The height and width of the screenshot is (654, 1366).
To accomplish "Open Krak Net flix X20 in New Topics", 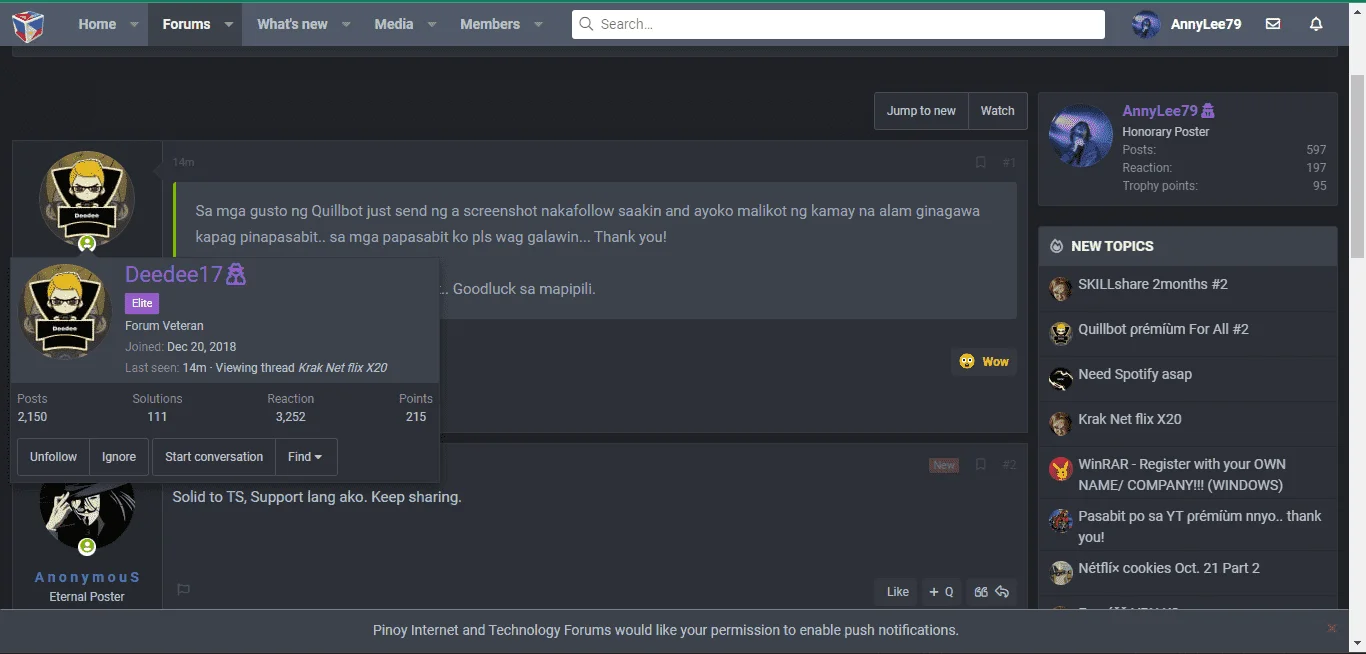I will (x=1130, y=419).
